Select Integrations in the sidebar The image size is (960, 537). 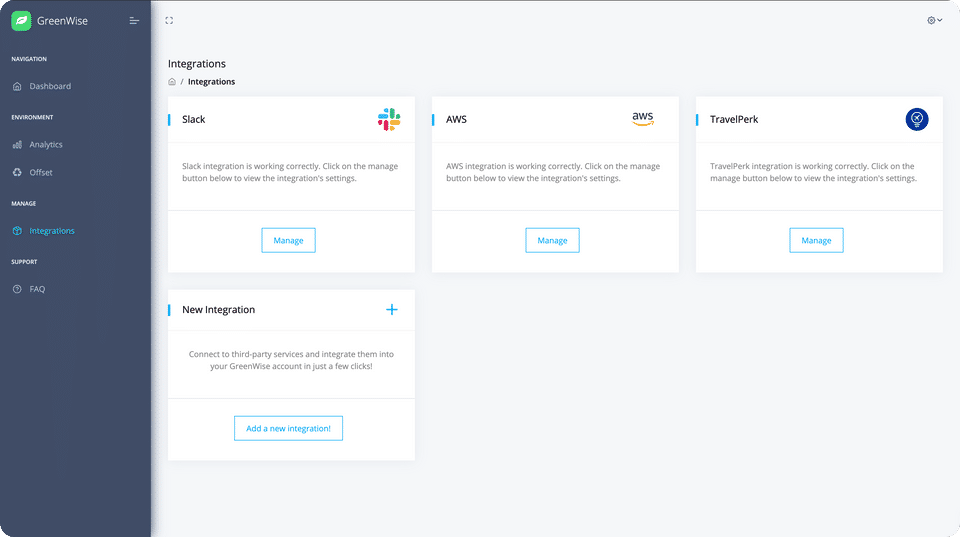coord(52,231)
